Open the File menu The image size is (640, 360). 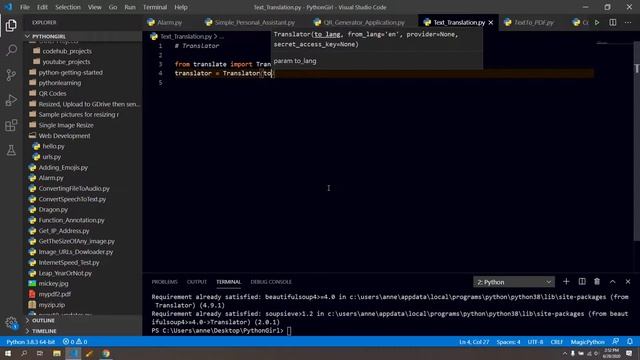pos(25,7)
